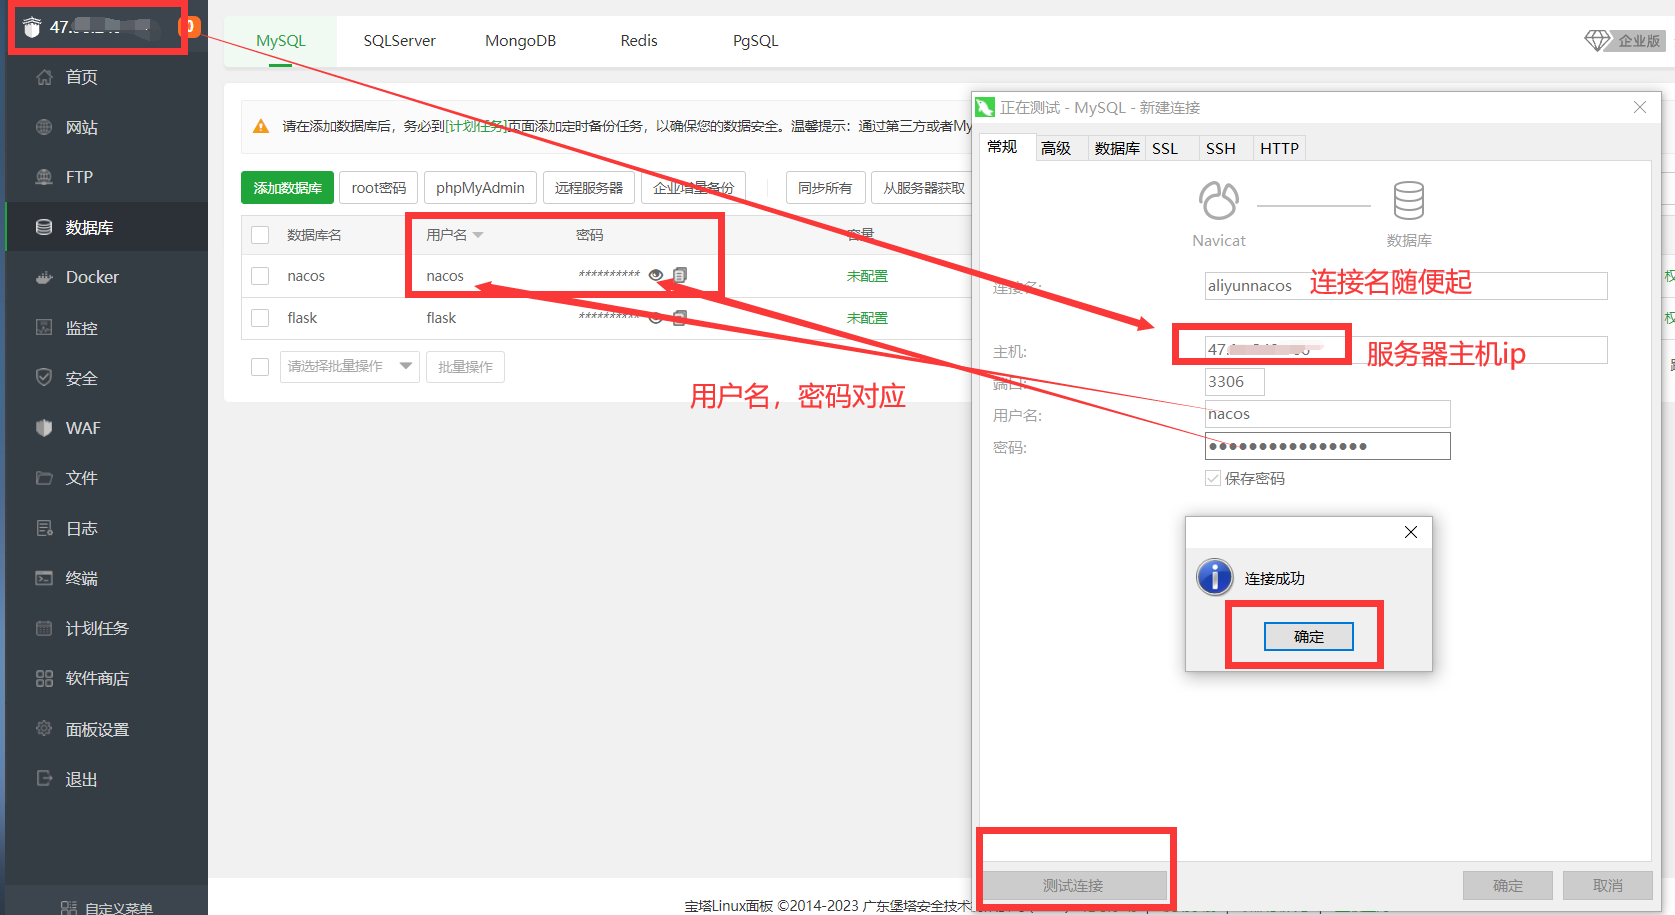Open the 自定义菜单 icon at sidebar bottom

coord(69,908)
